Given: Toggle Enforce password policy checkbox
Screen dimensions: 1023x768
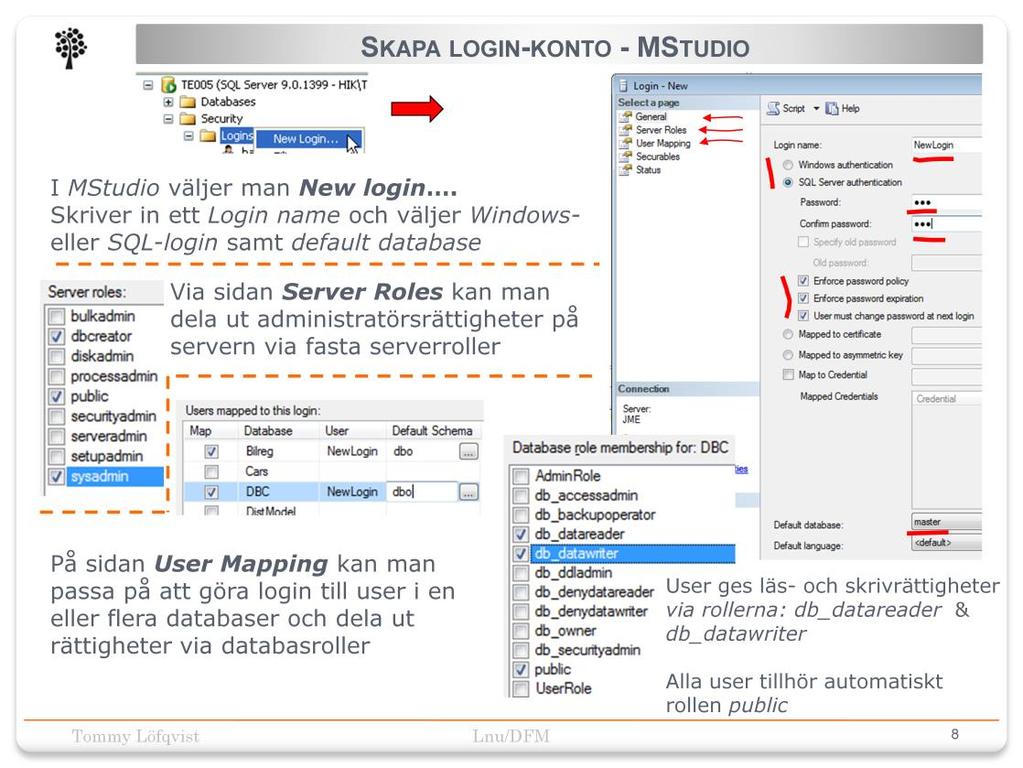Looking at the screenshot, I should pos(804,281).
